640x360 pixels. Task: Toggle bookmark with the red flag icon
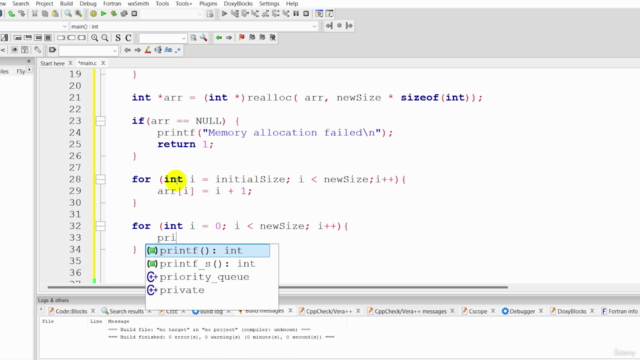click(242, 38)
